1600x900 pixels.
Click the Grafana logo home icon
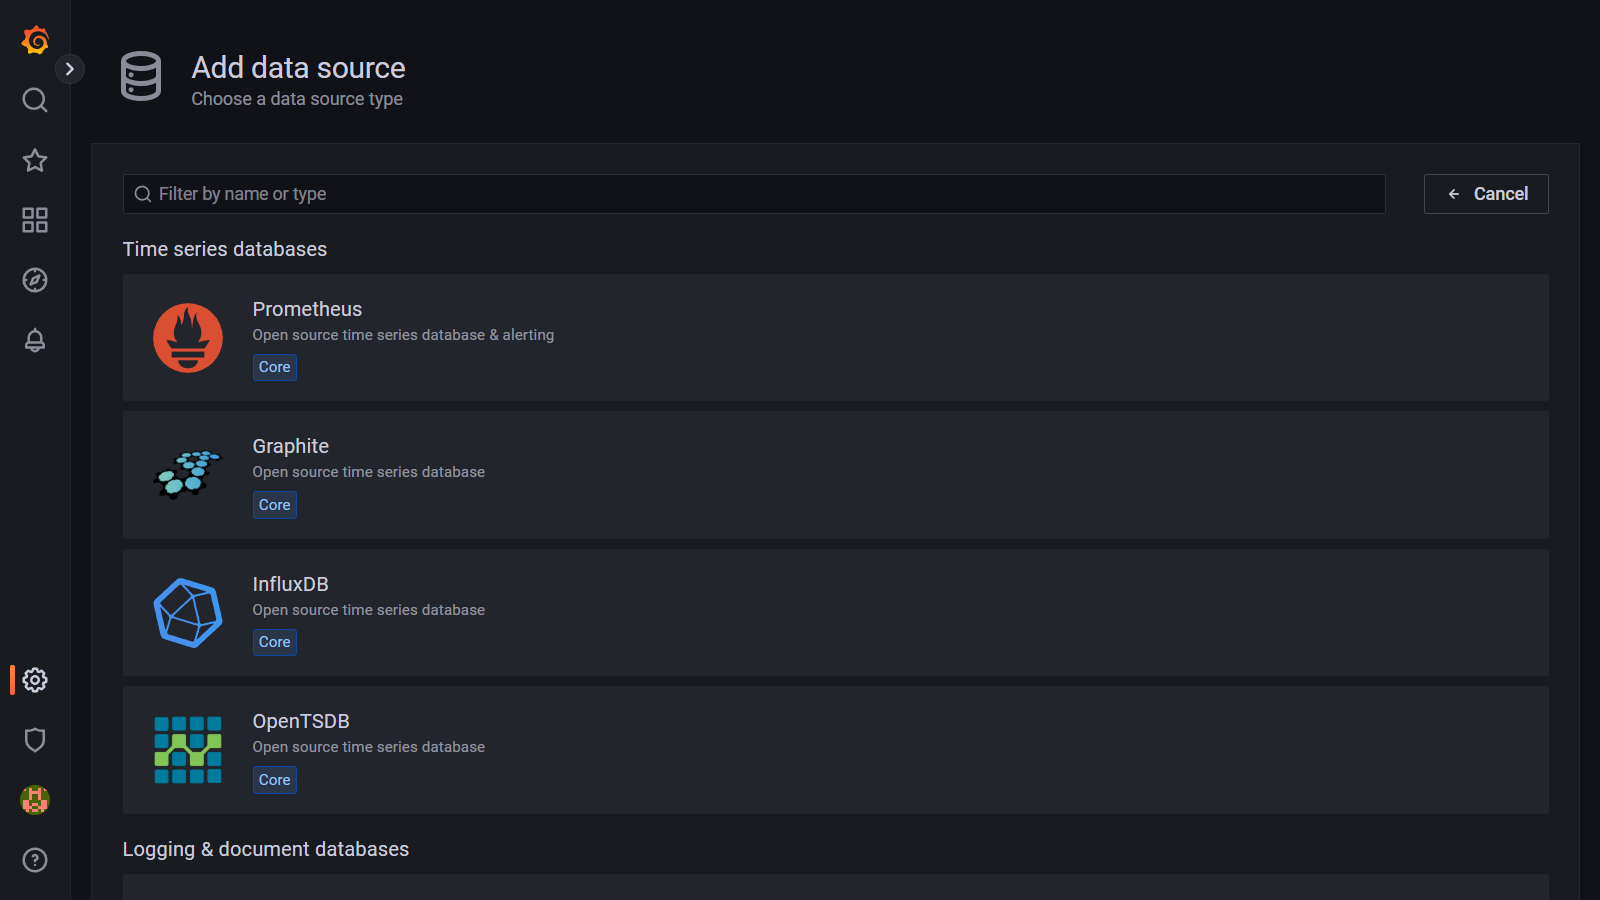point(35,40)
